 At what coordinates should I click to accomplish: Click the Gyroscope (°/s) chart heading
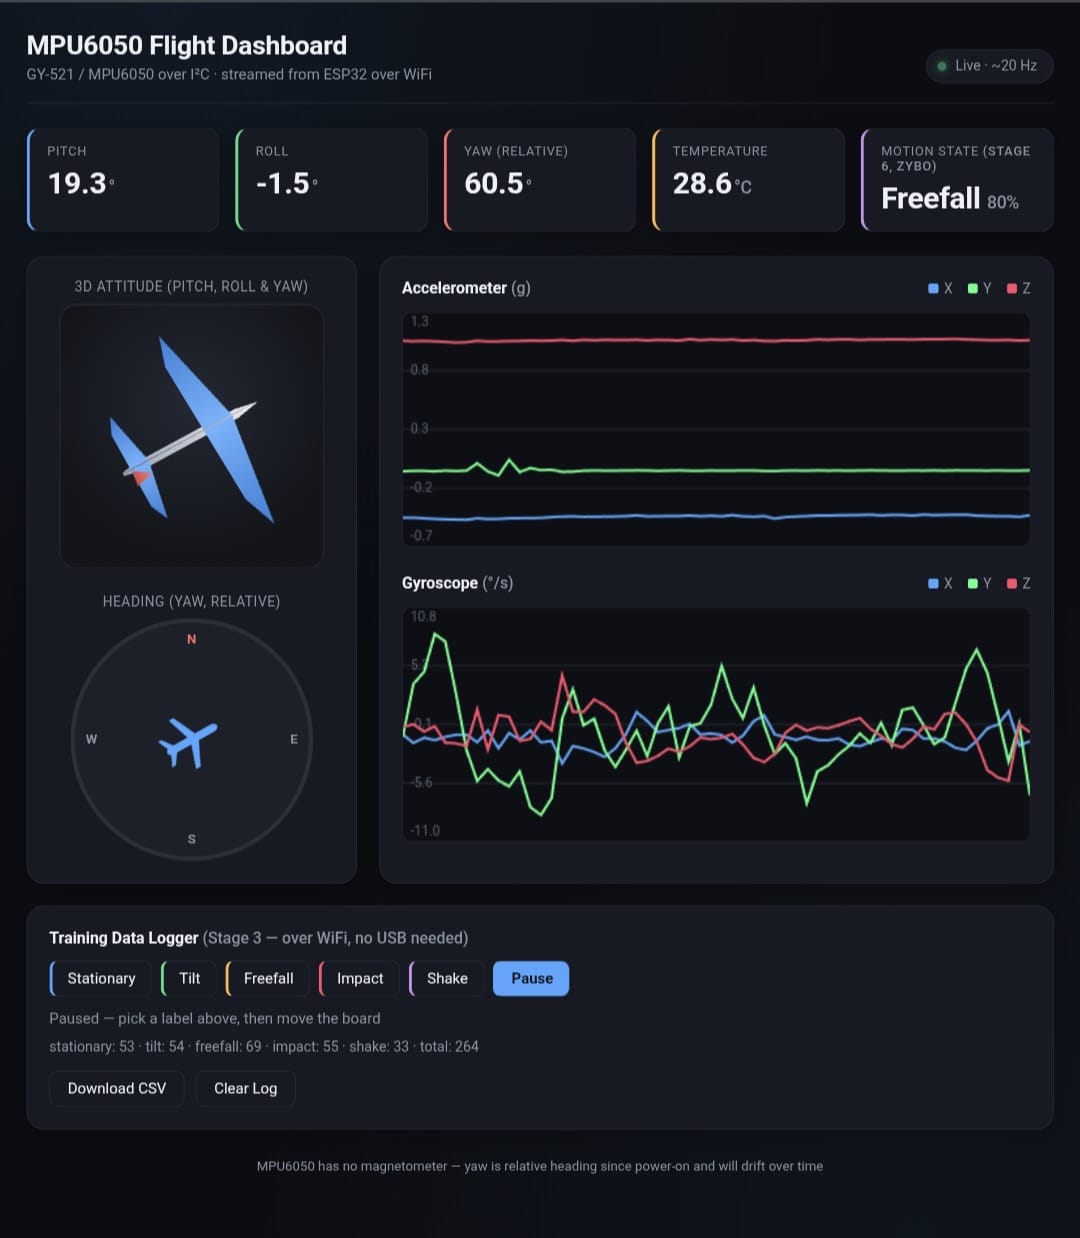[x=457, y=583]
